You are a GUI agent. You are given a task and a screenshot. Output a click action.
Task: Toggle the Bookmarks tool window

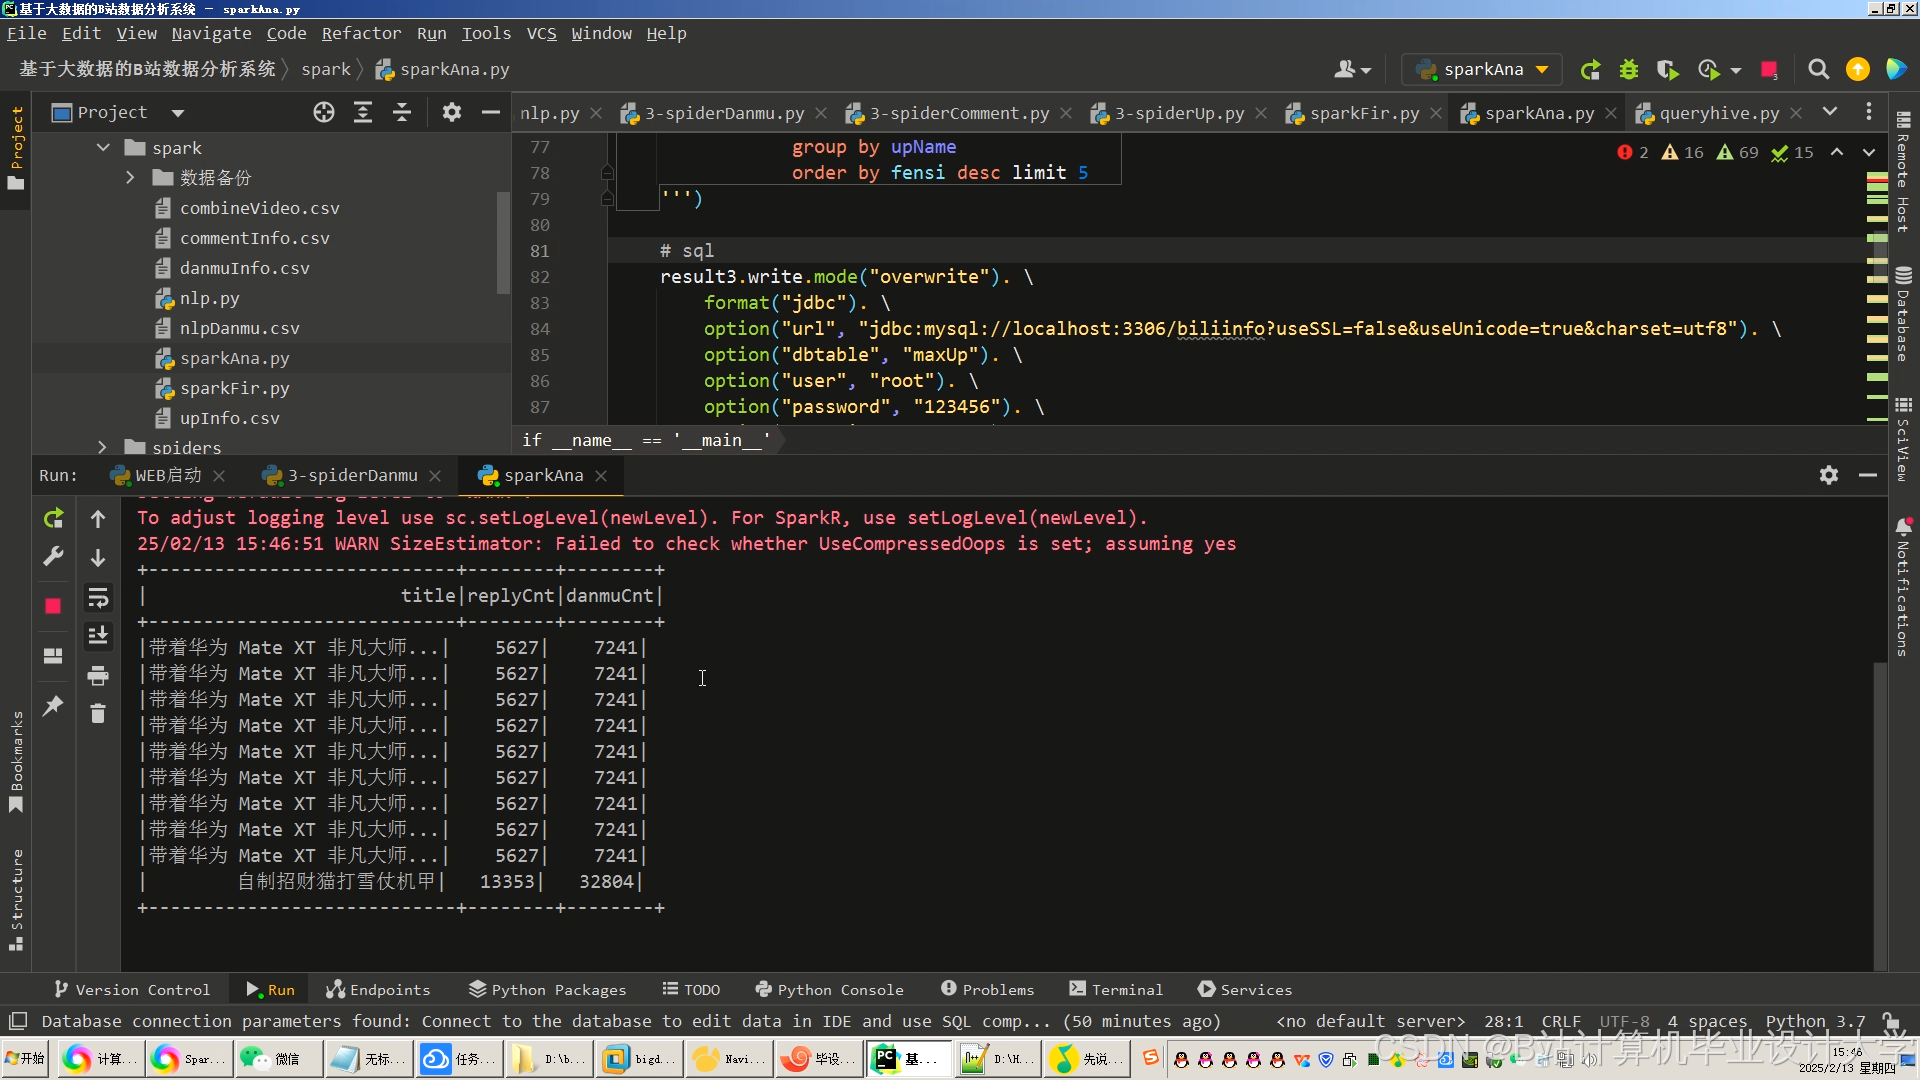point(16,760)
